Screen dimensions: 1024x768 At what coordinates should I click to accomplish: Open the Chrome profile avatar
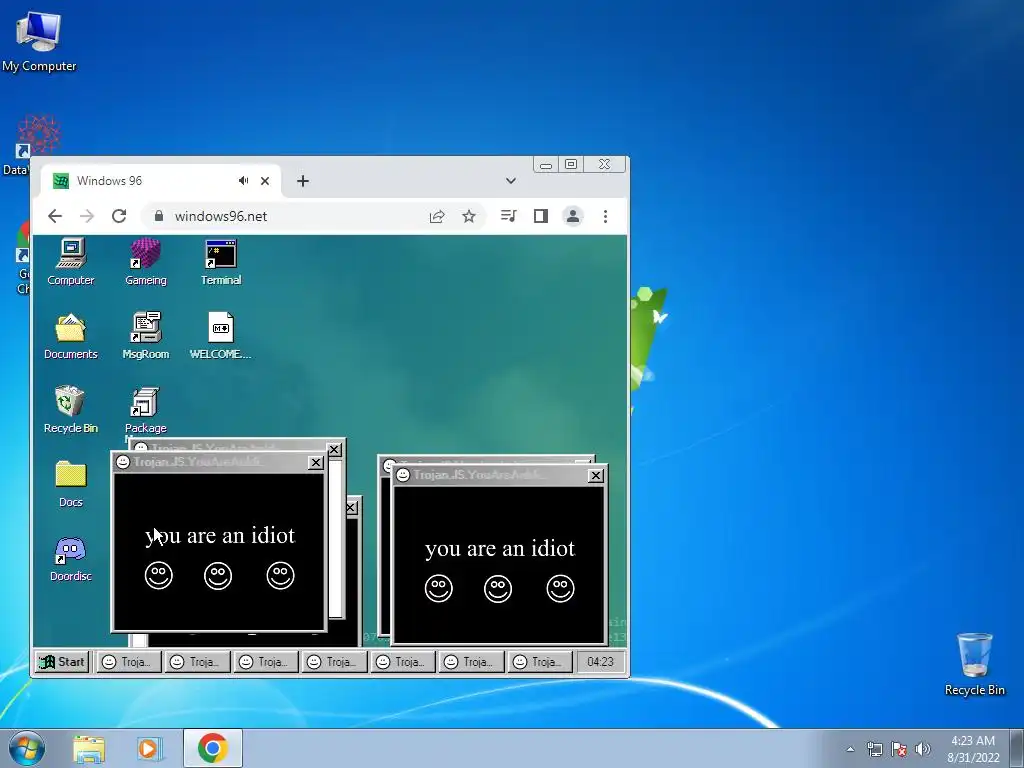[573, 216]
